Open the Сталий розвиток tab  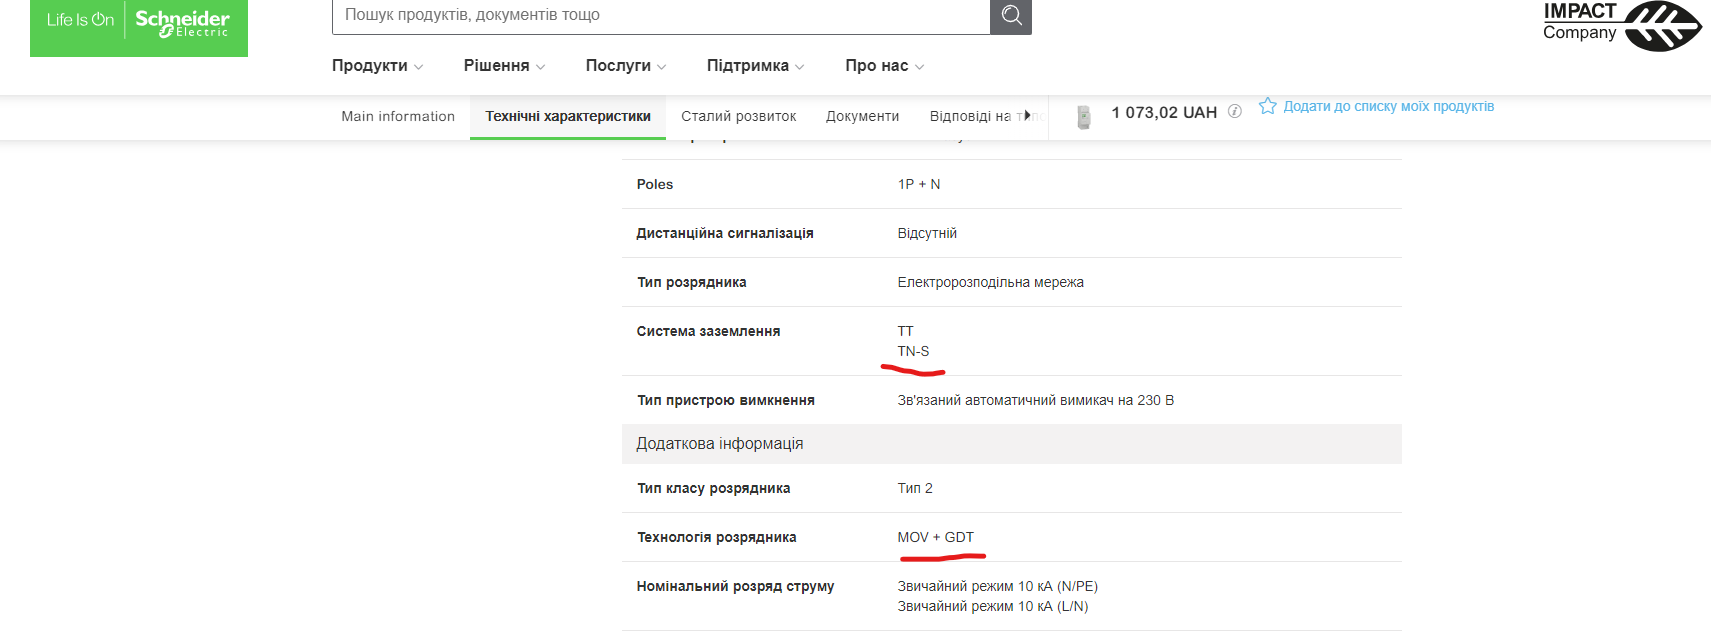point(739,116)
